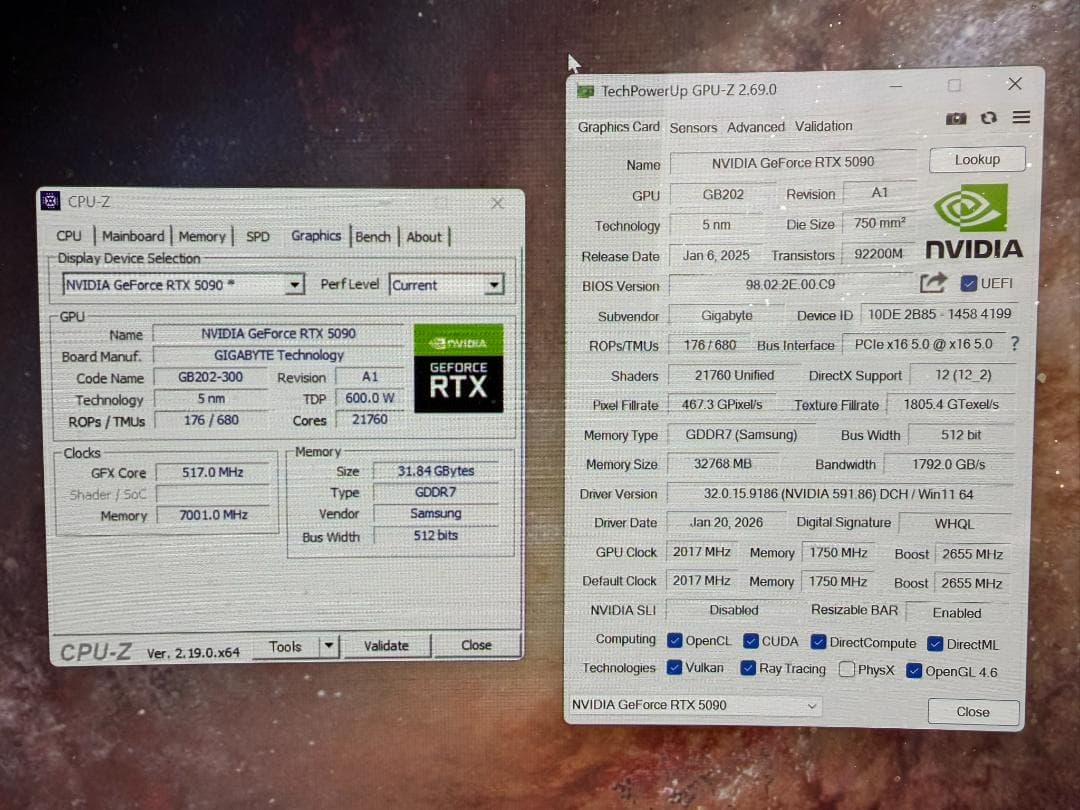Click the Close button in CPU-Z
This screenshot has width=1080, height=810.
click(476, 645)
